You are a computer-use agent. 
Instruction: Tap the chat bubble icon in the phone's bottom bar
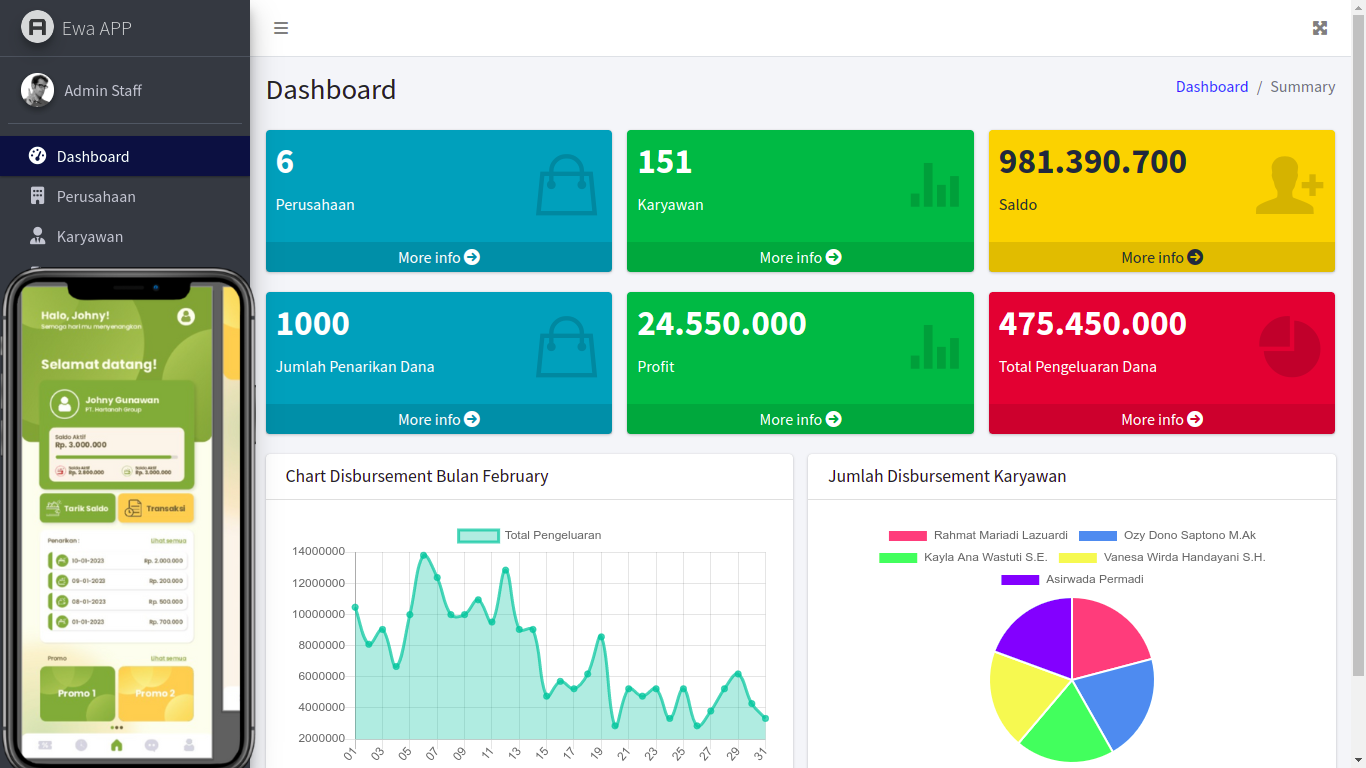(152, 745)
